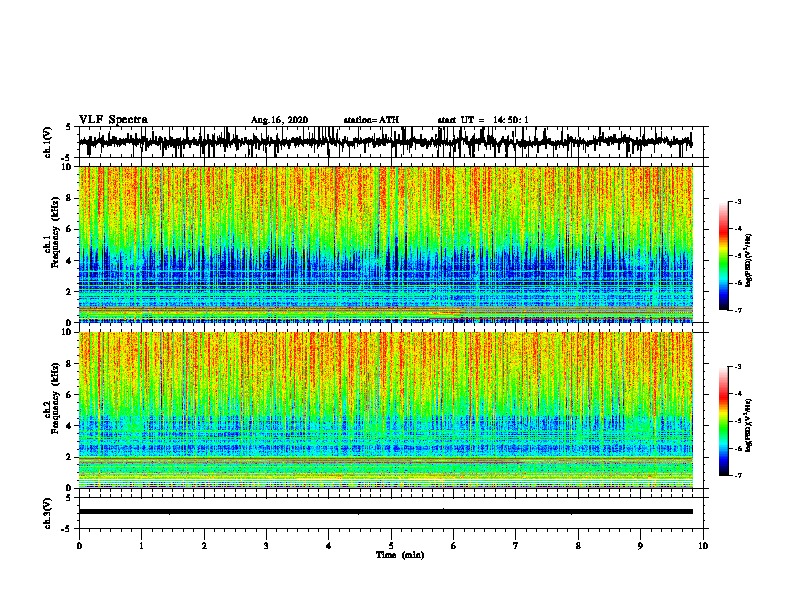Click the ch.1 spectrogram color bar

pos(724,256)
